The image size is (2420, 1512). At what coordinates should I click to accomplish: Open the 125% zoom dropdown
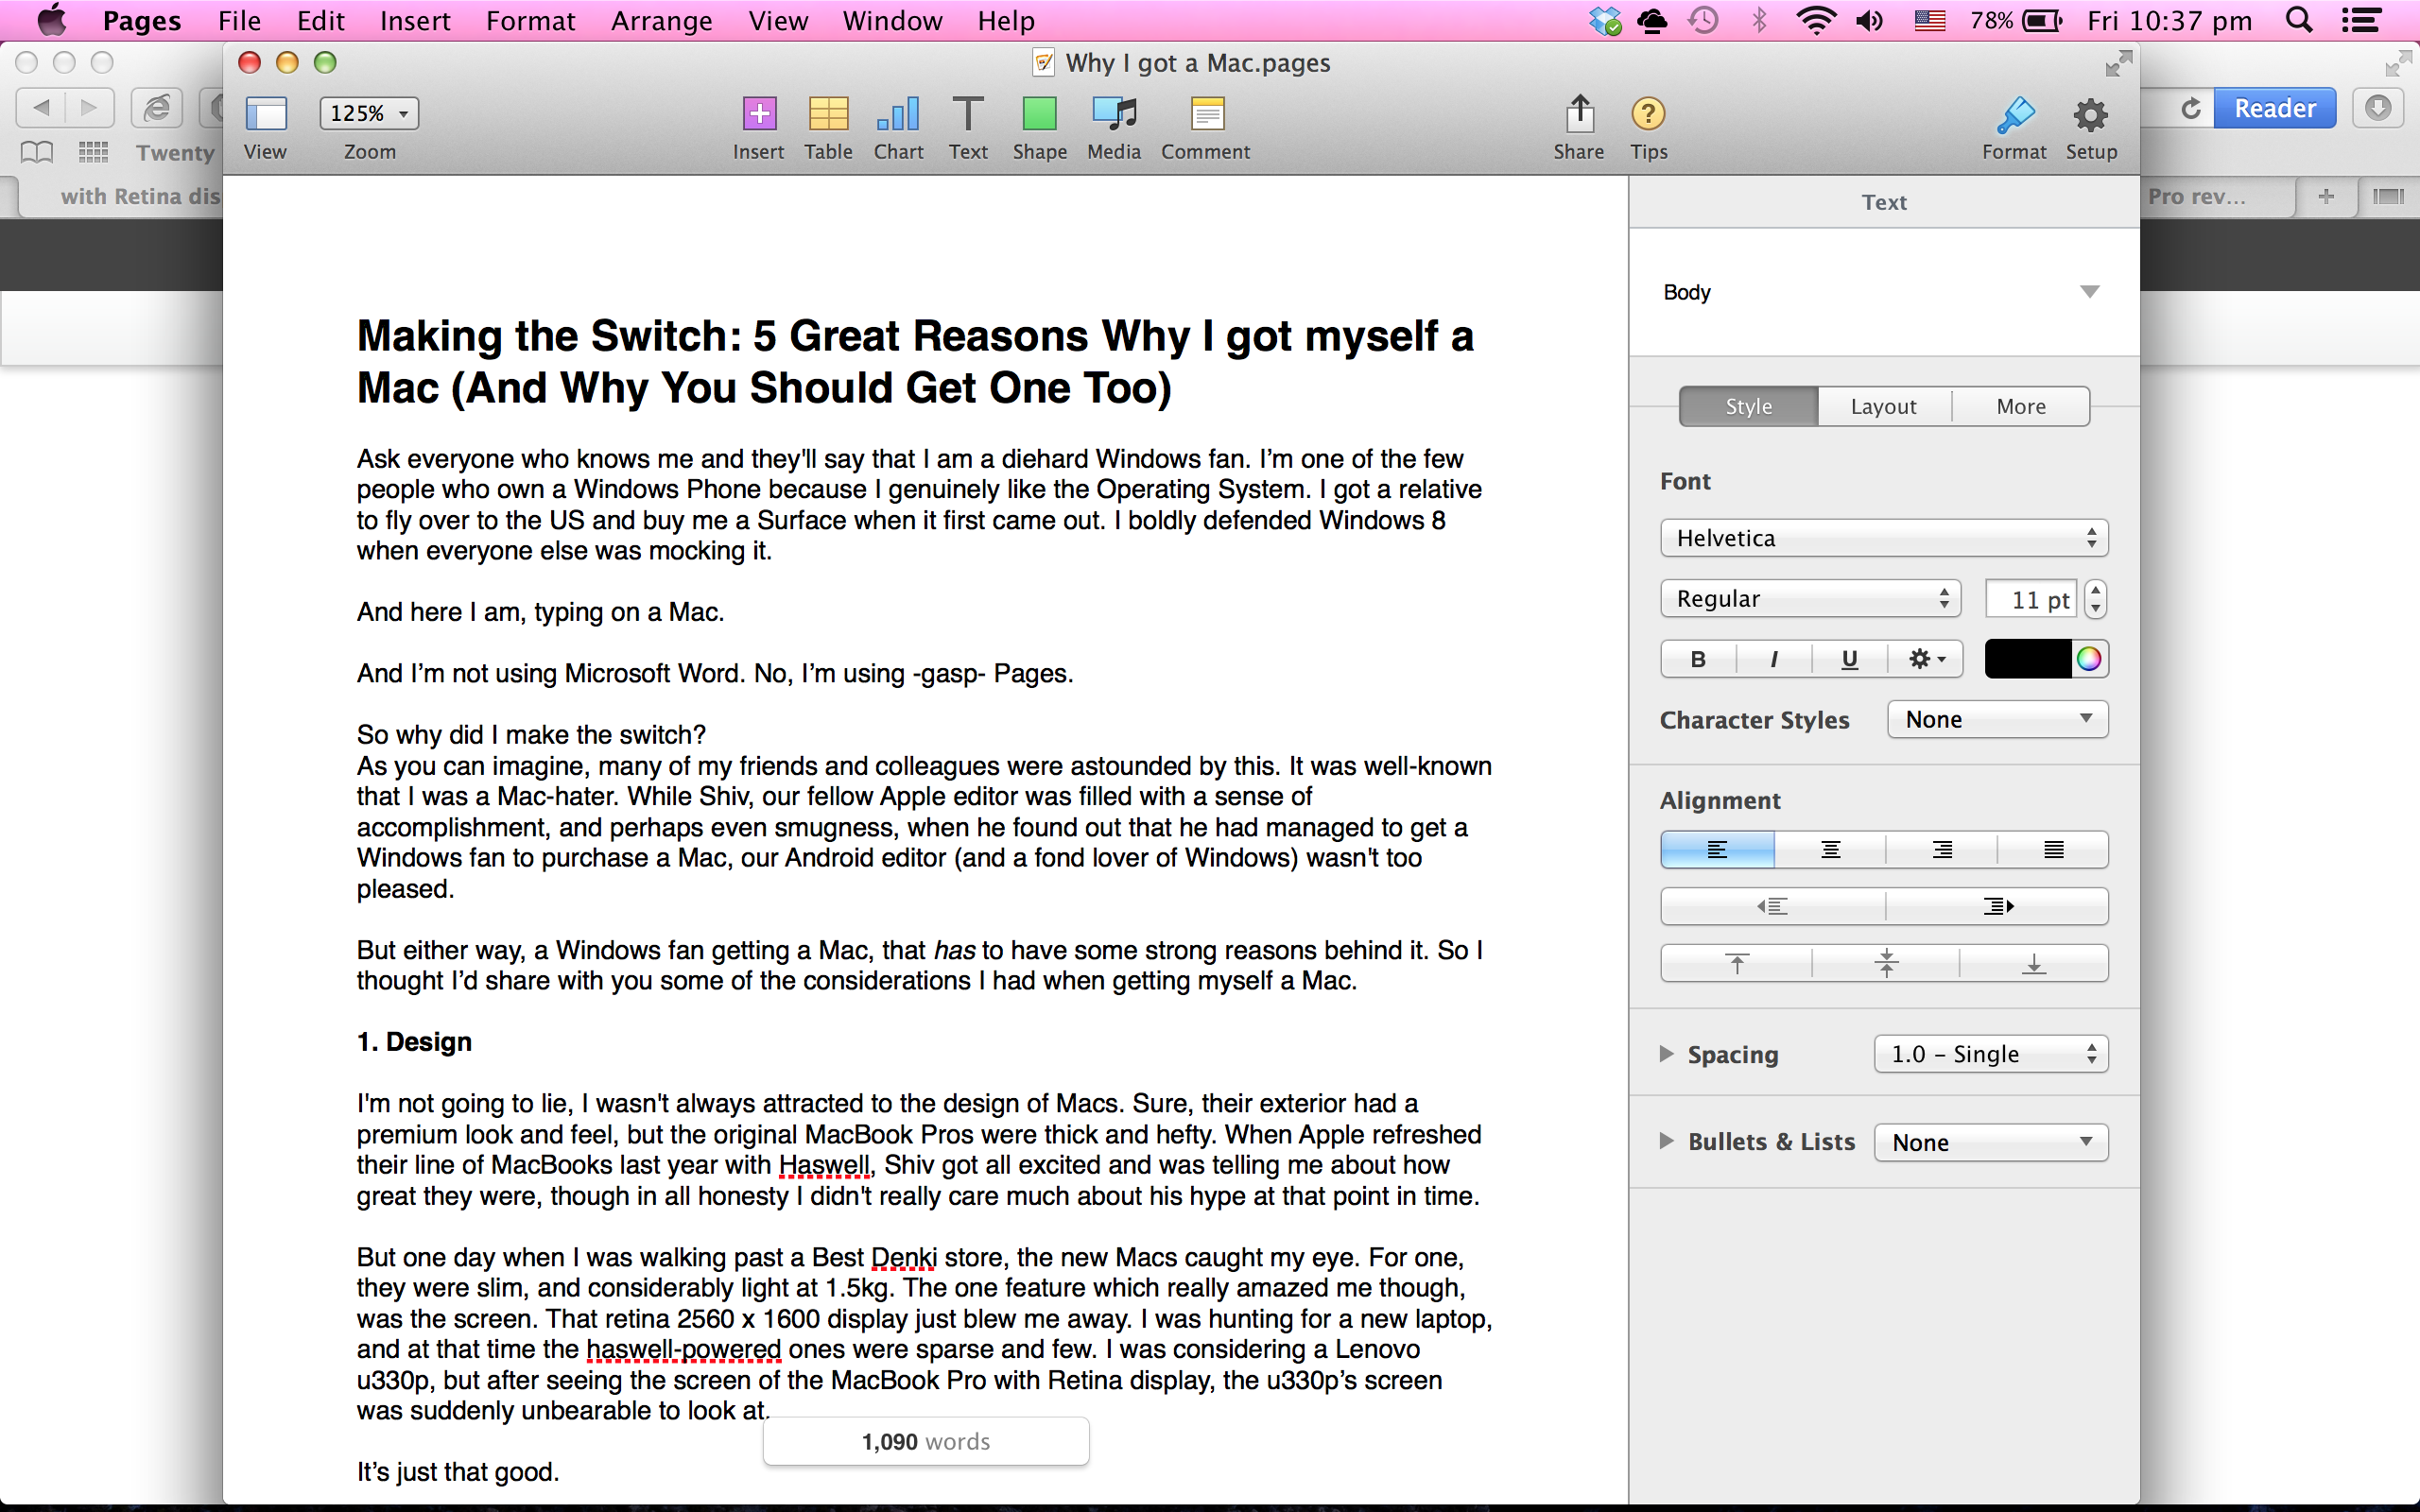point(369,113)
